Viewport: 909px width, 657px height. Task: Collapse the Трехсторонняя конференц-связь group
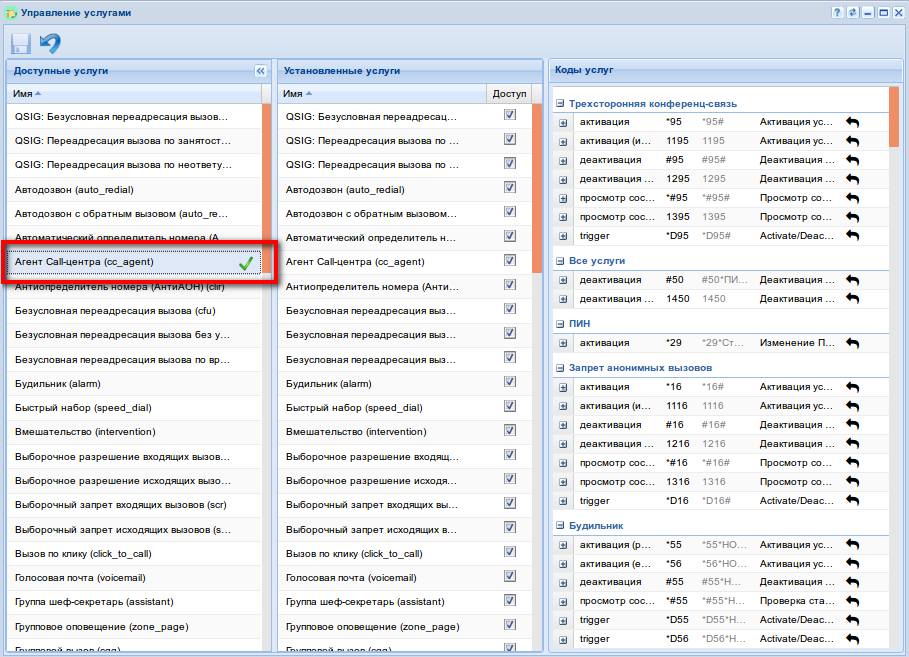click(560, 103)
